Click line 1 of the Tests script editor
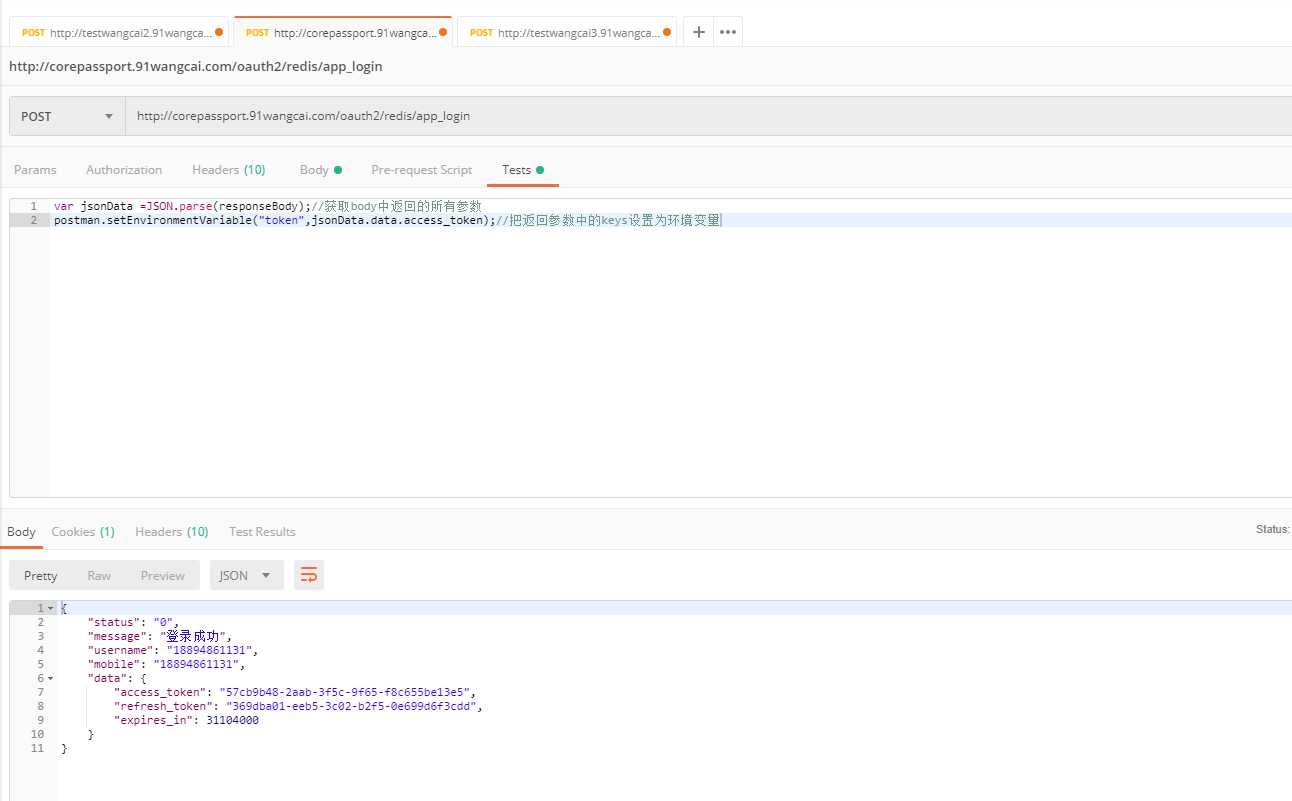1292x801 pixels. pyautogui.click(x=268, y=206)
